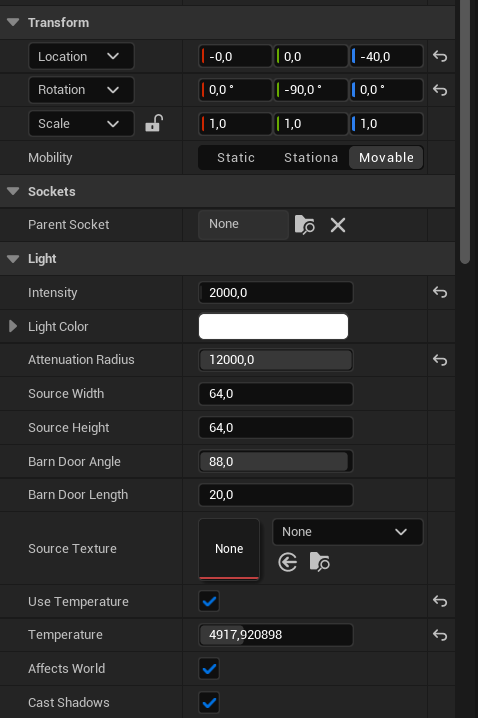Click the Source Texture property label

(x=72, y=549)
